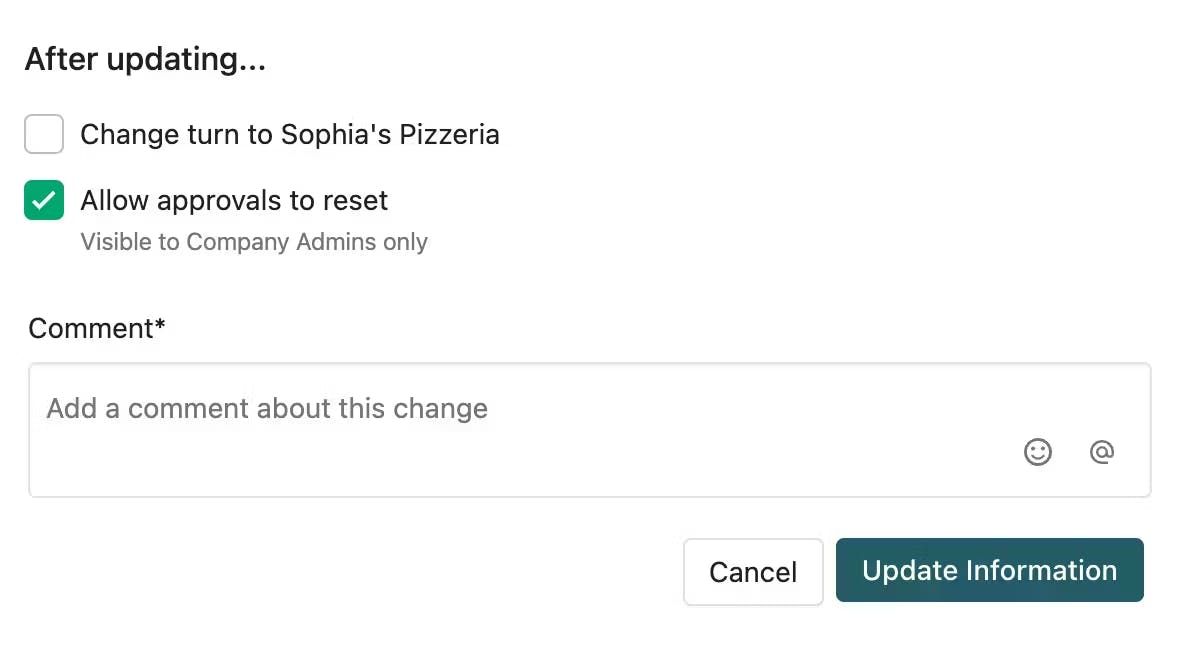Open the emoji picker in comment box
The image size is (1182, 668).
click(x=1037, y=452)
